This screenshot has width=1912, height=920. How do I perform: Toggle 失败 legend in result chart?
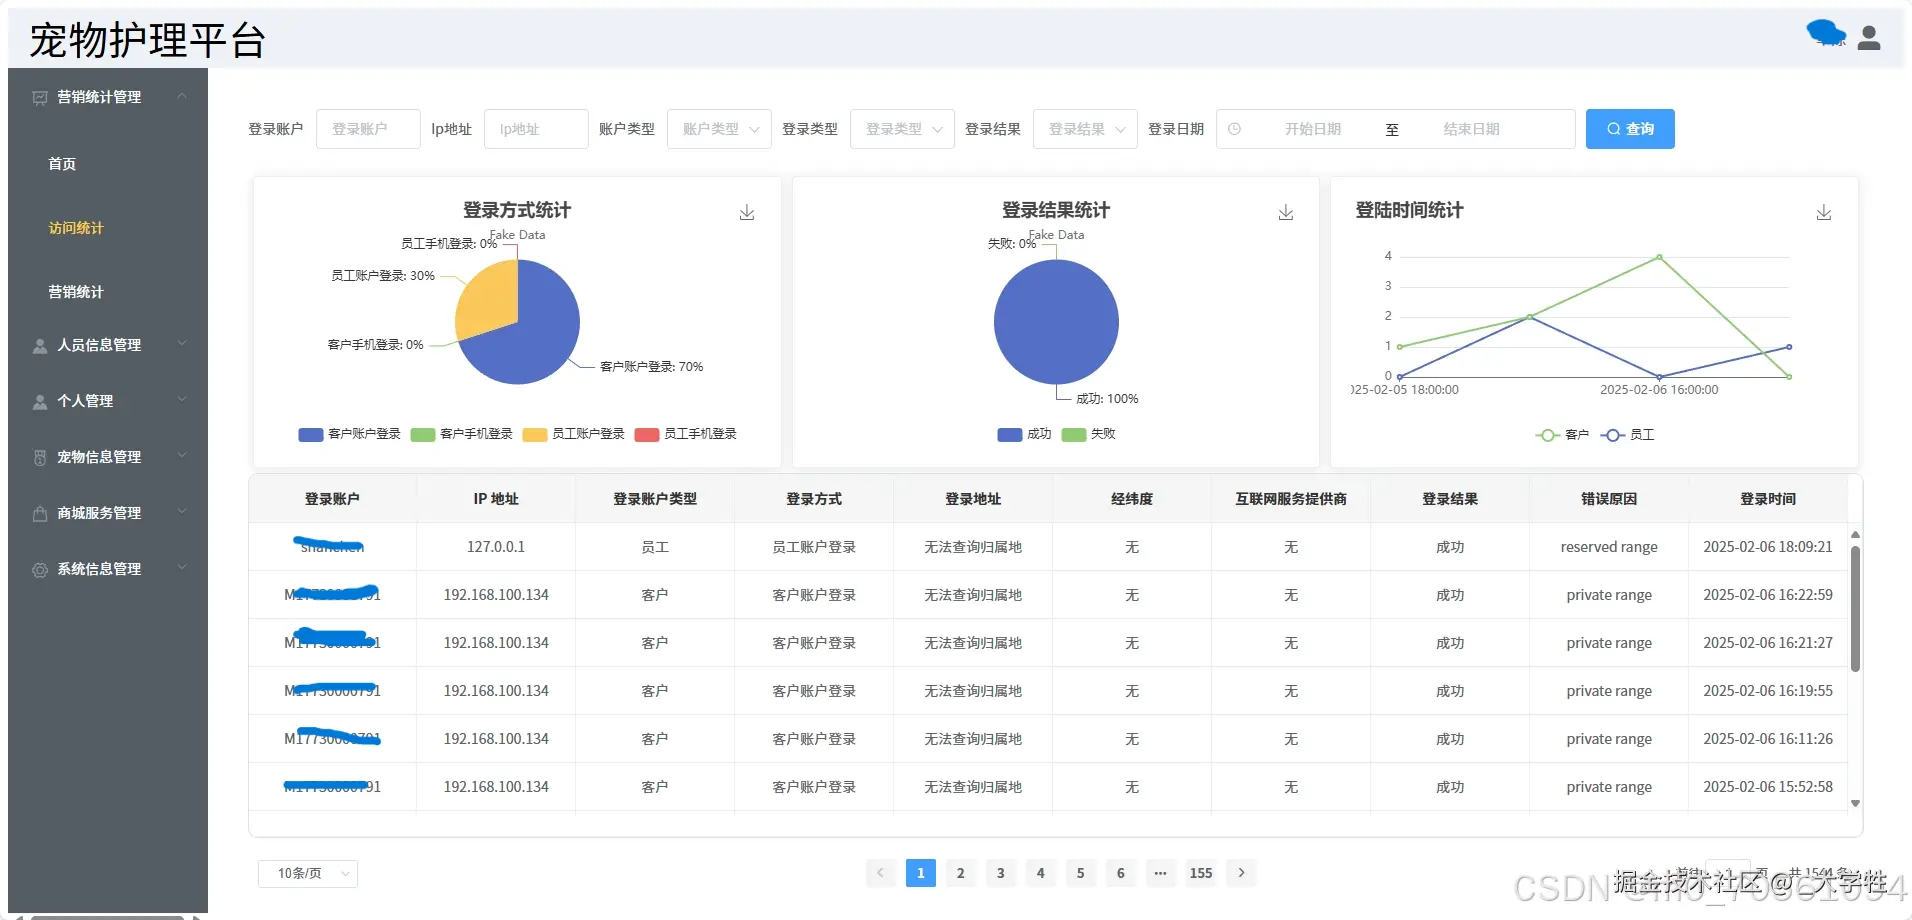(1089, 434)
